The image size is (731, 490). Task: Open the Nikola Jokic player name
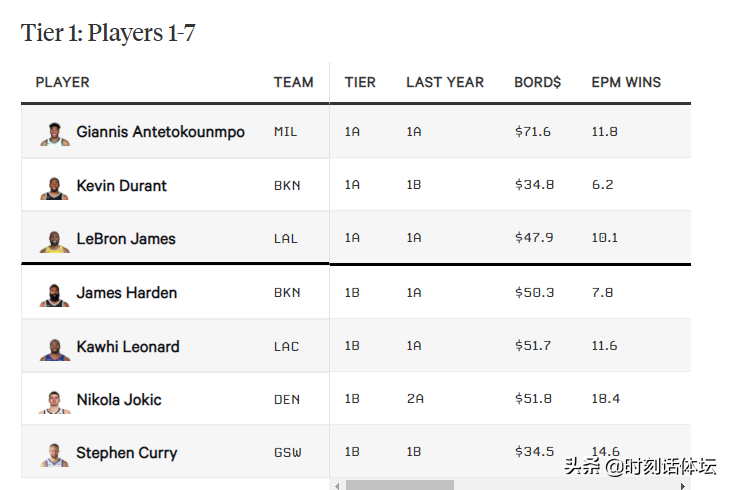click(119, 400)
